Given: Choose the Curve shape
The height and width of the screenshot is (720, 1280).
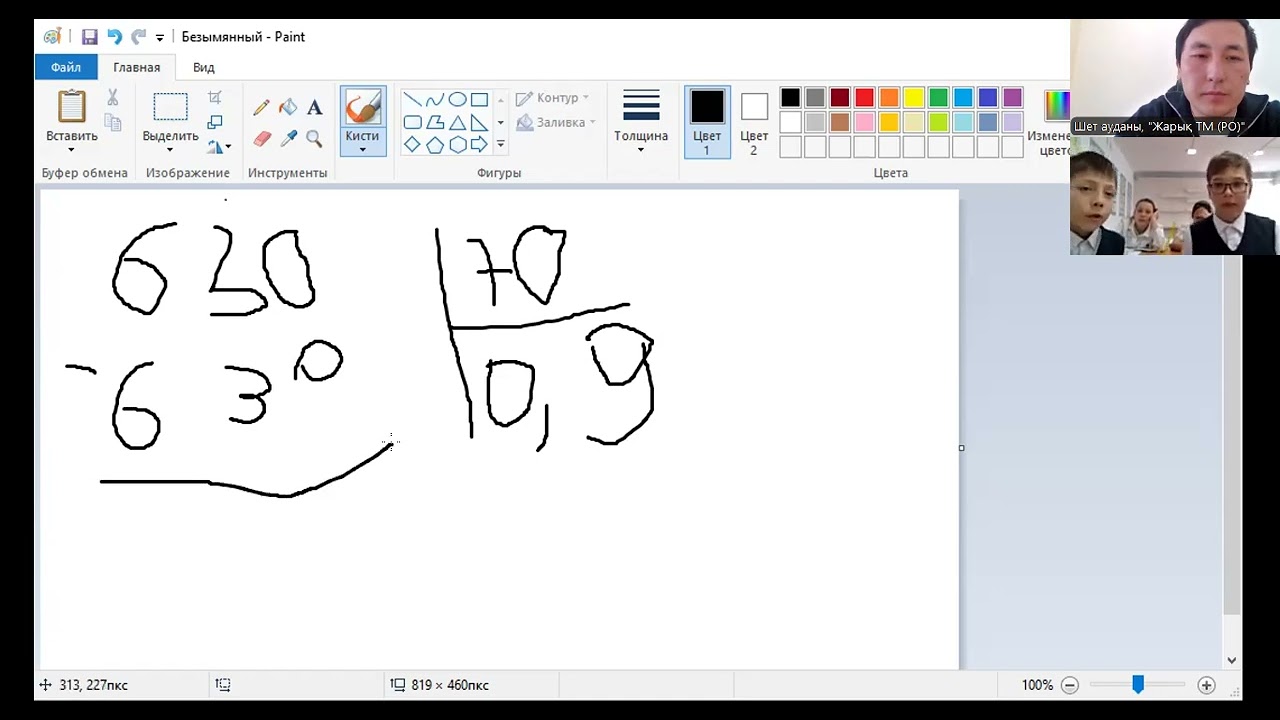Looking at the screenshot, I should tap(434, 100).
